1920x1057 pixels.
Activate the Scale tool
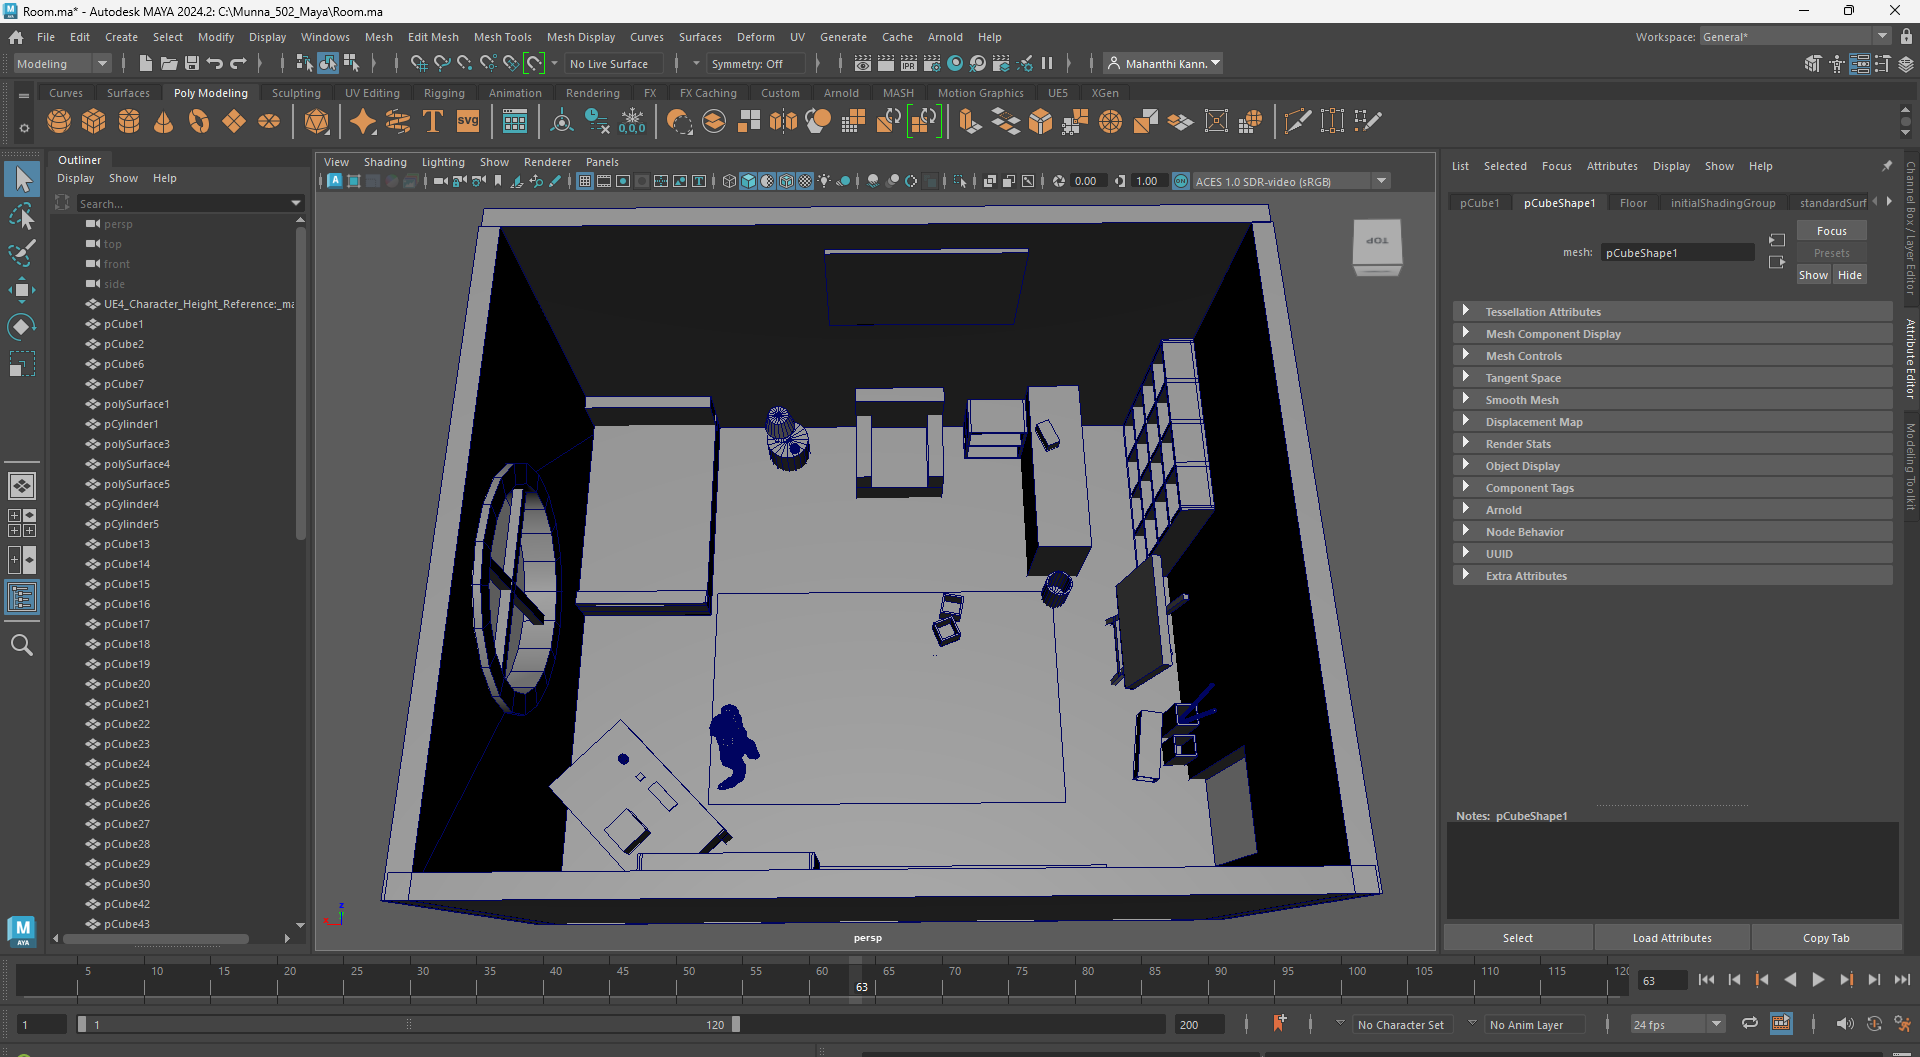coord(22,364)
